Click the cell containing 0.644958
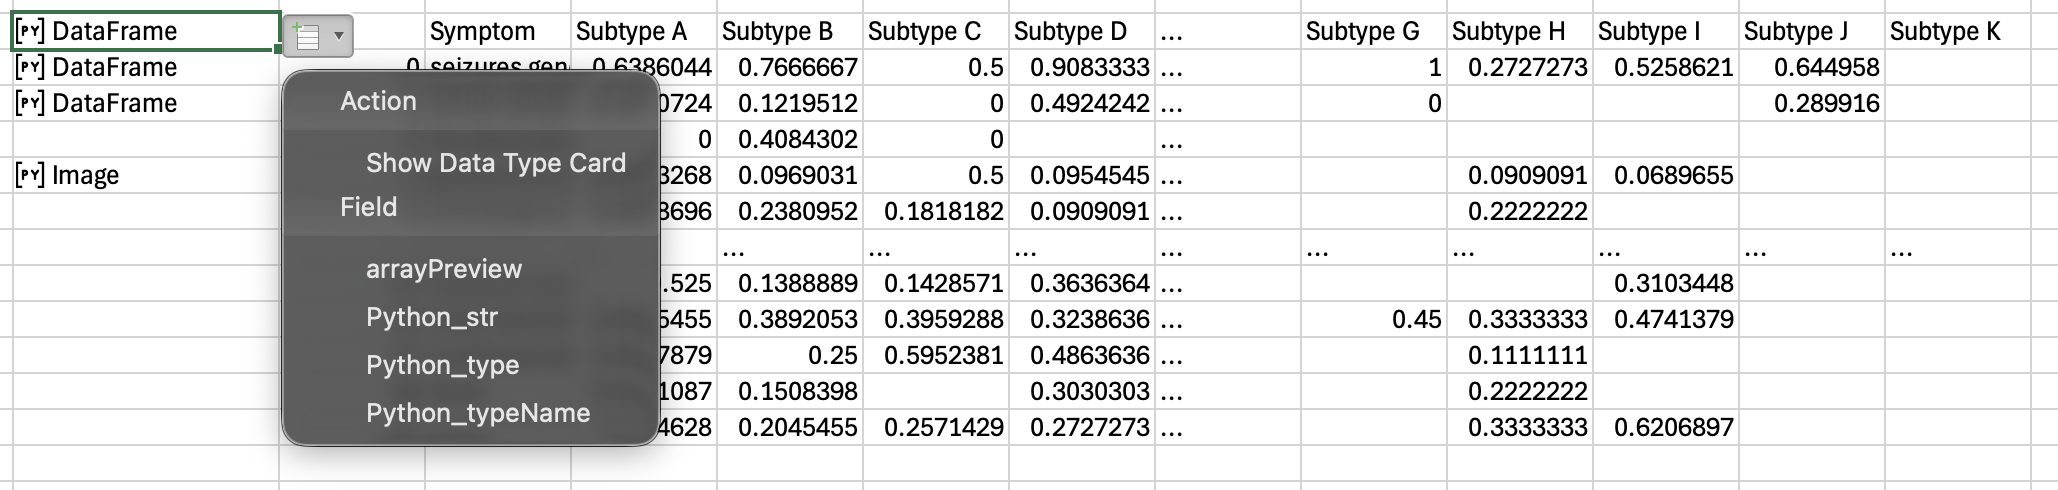The image size is (2058, 490). click(1825, 68)
